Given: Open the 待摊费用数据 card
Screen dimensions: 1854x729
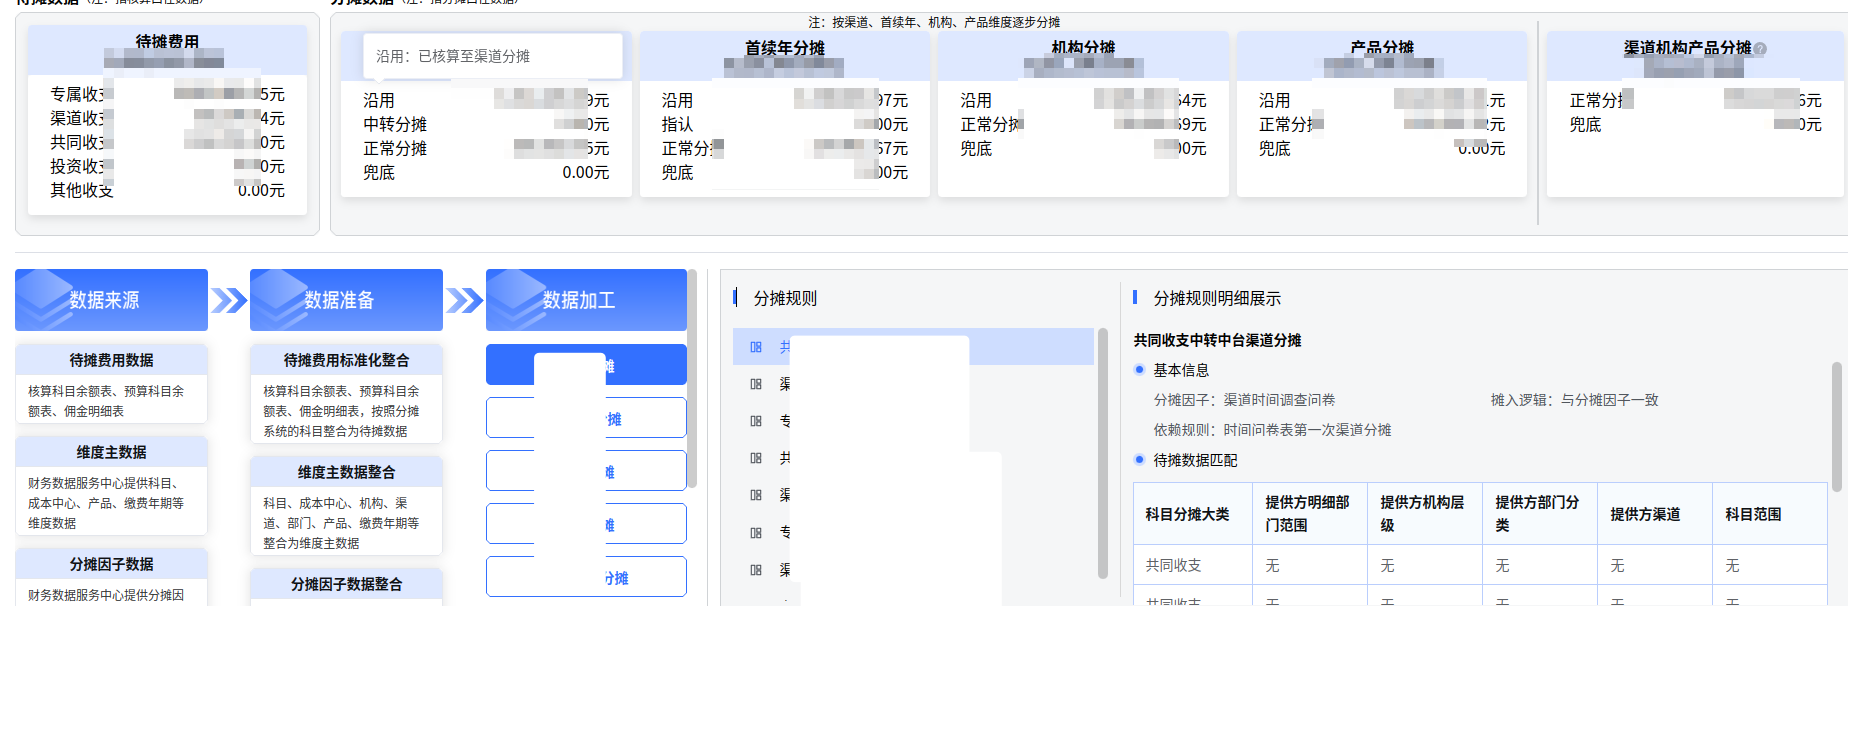Looking at the screenshot, I should 111,384.
